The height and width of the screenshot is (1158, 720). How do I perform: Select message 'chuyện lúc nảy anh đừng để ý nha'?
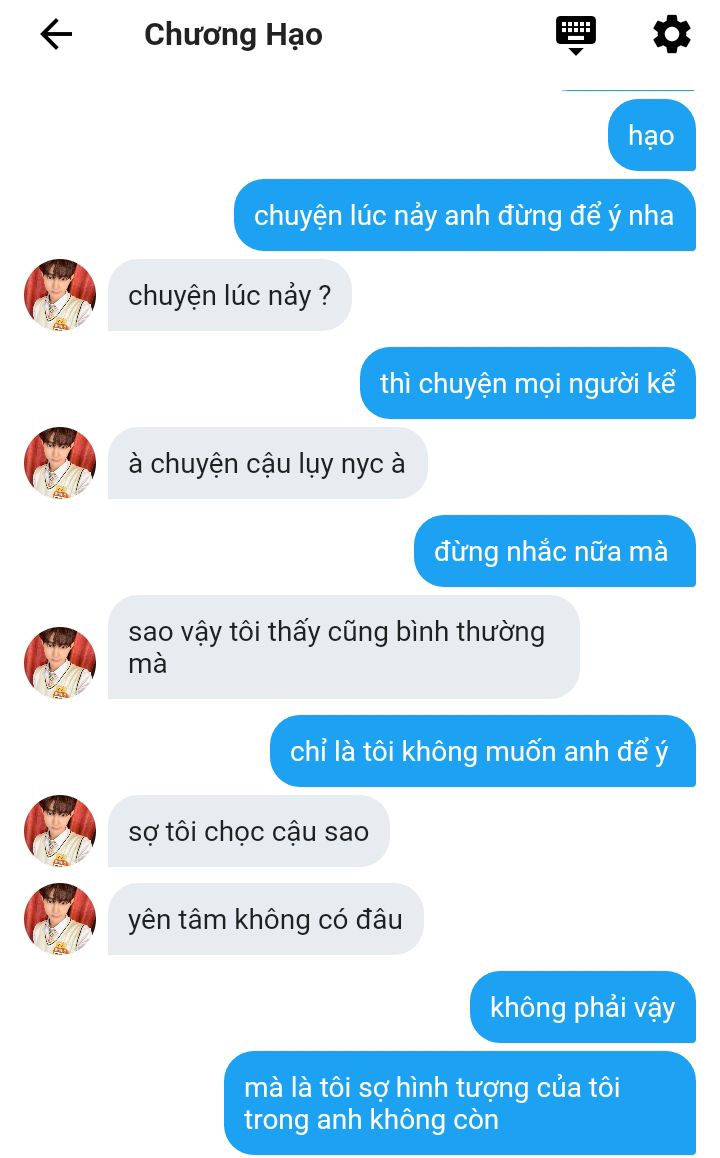pyautogui.click(x=464, y=215)
